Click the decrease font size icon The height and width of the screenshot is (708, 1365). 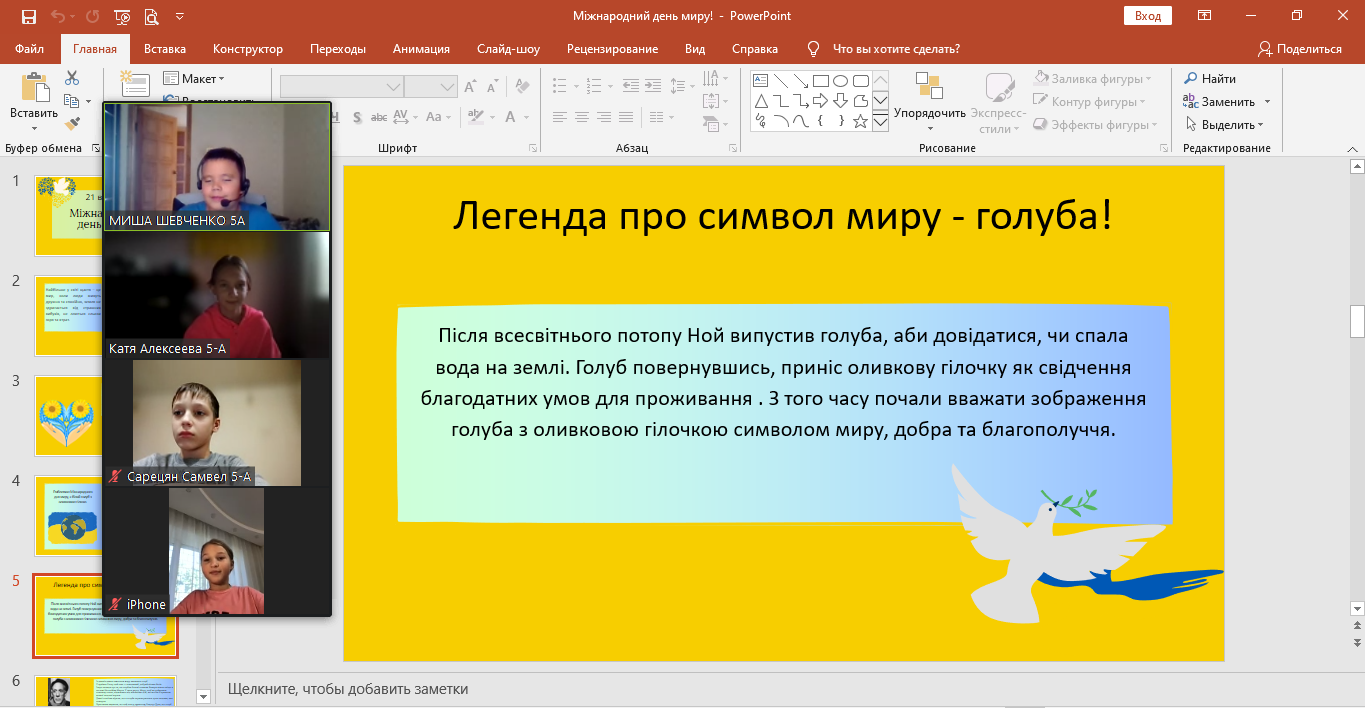point(493,87)
